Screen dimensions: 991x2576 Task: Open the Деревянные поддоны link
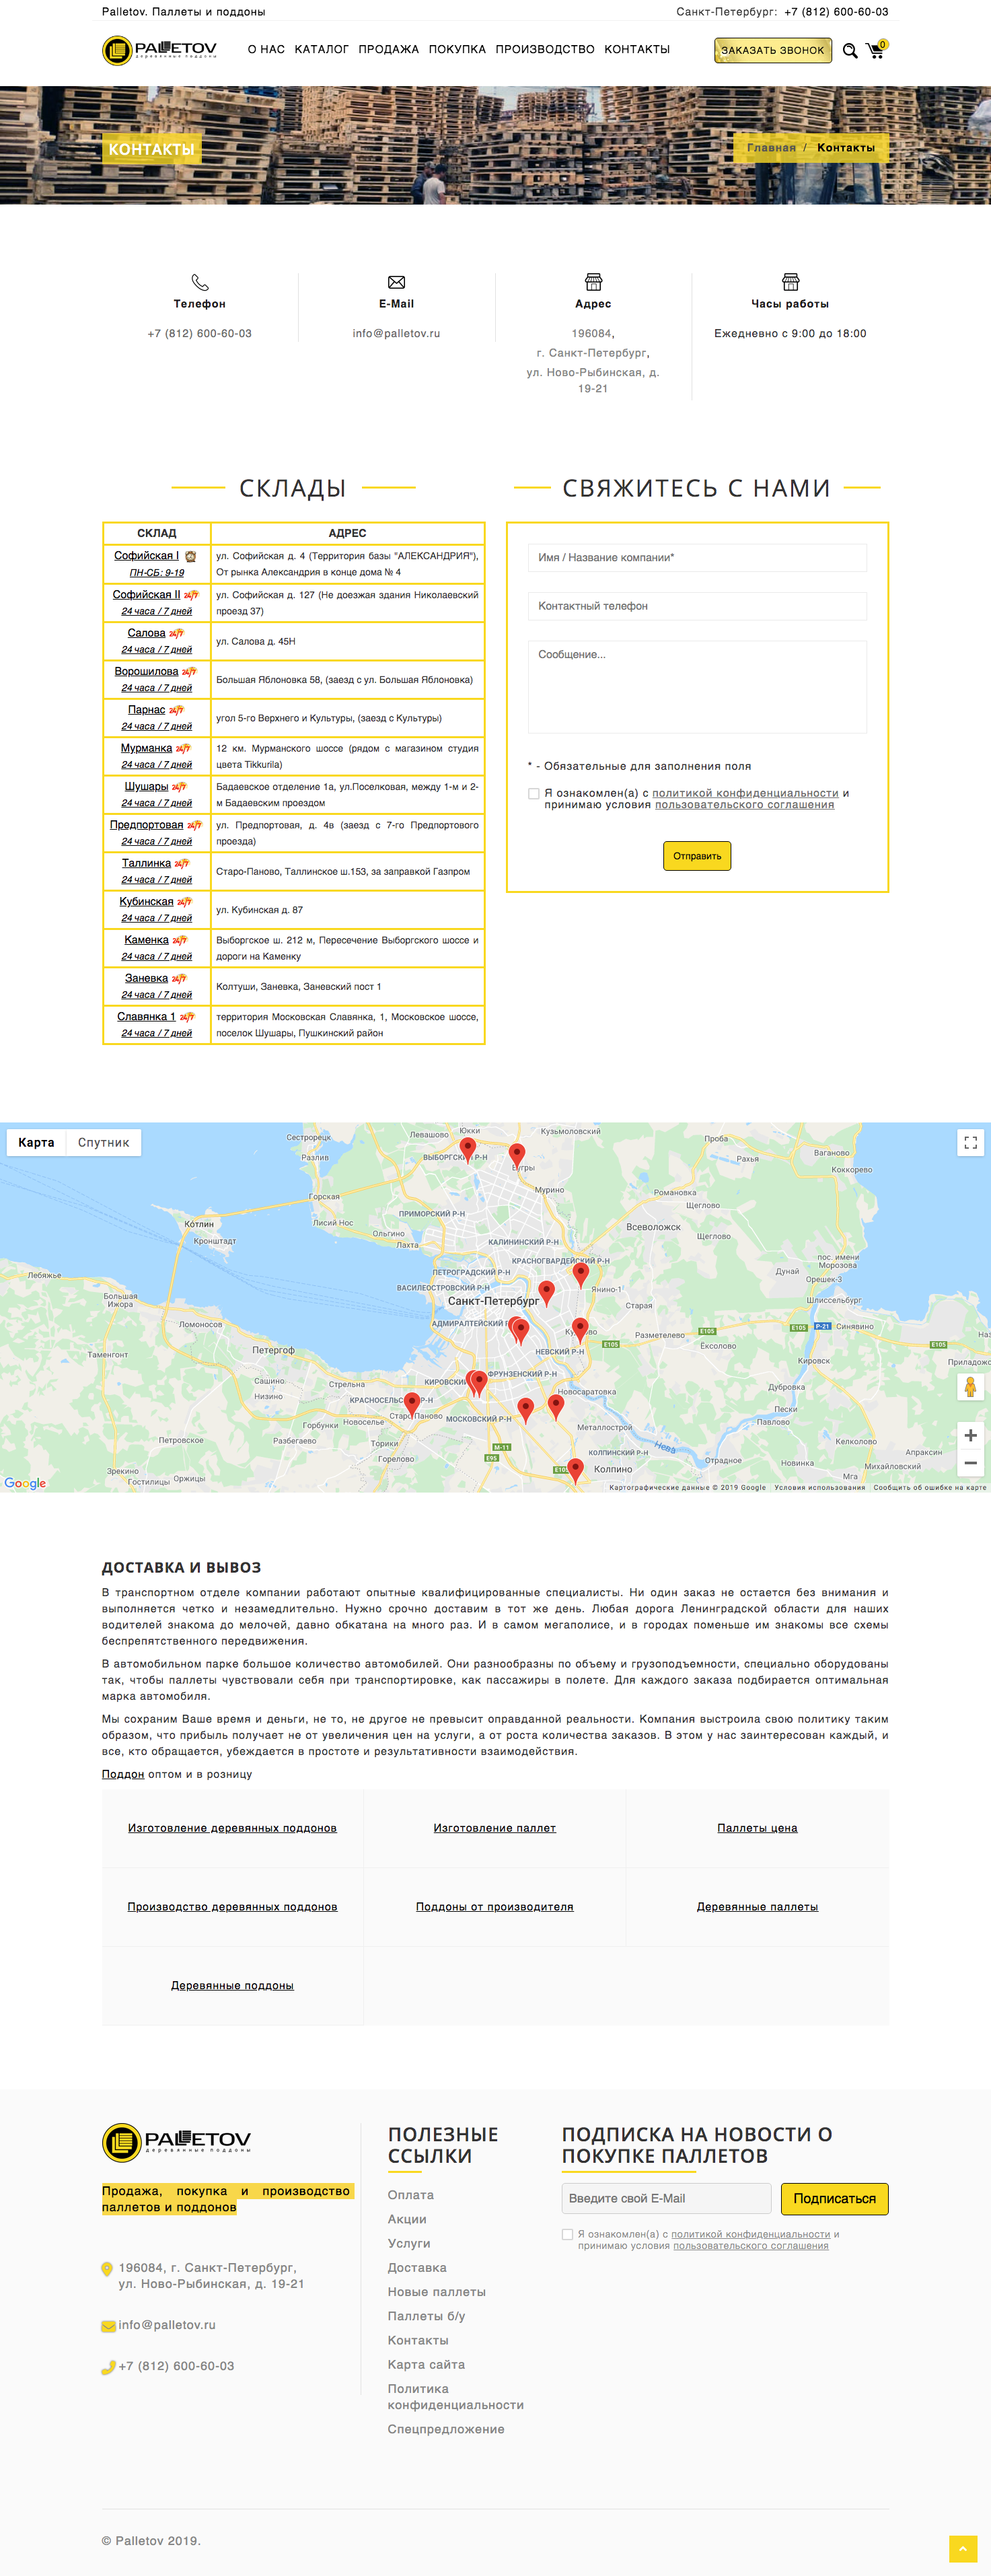pyautogui.click(x=232, y=1985)
